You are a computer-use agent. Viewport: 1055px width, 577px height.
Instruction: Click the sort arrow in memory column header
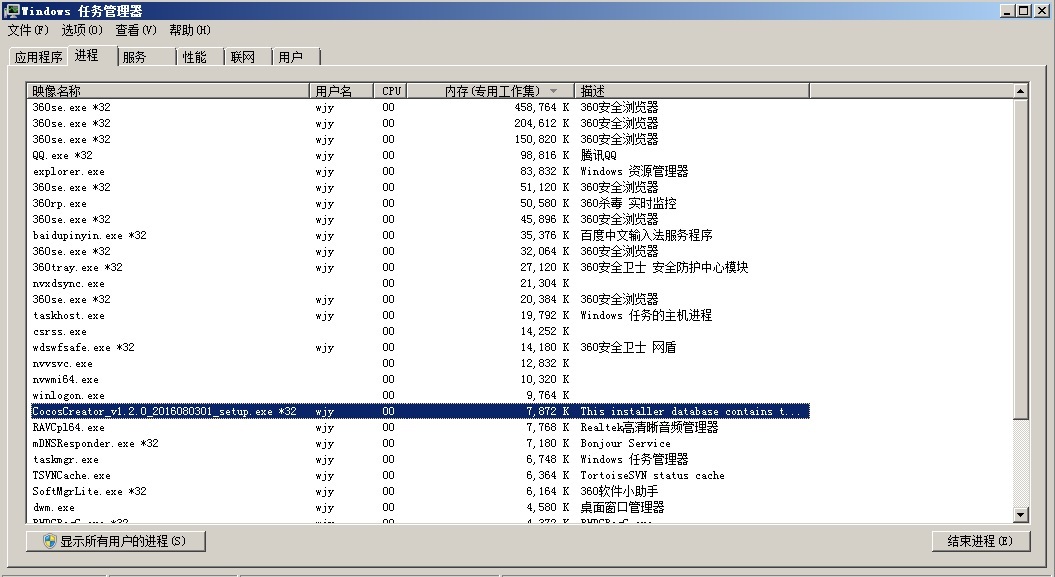pos(553,91)
